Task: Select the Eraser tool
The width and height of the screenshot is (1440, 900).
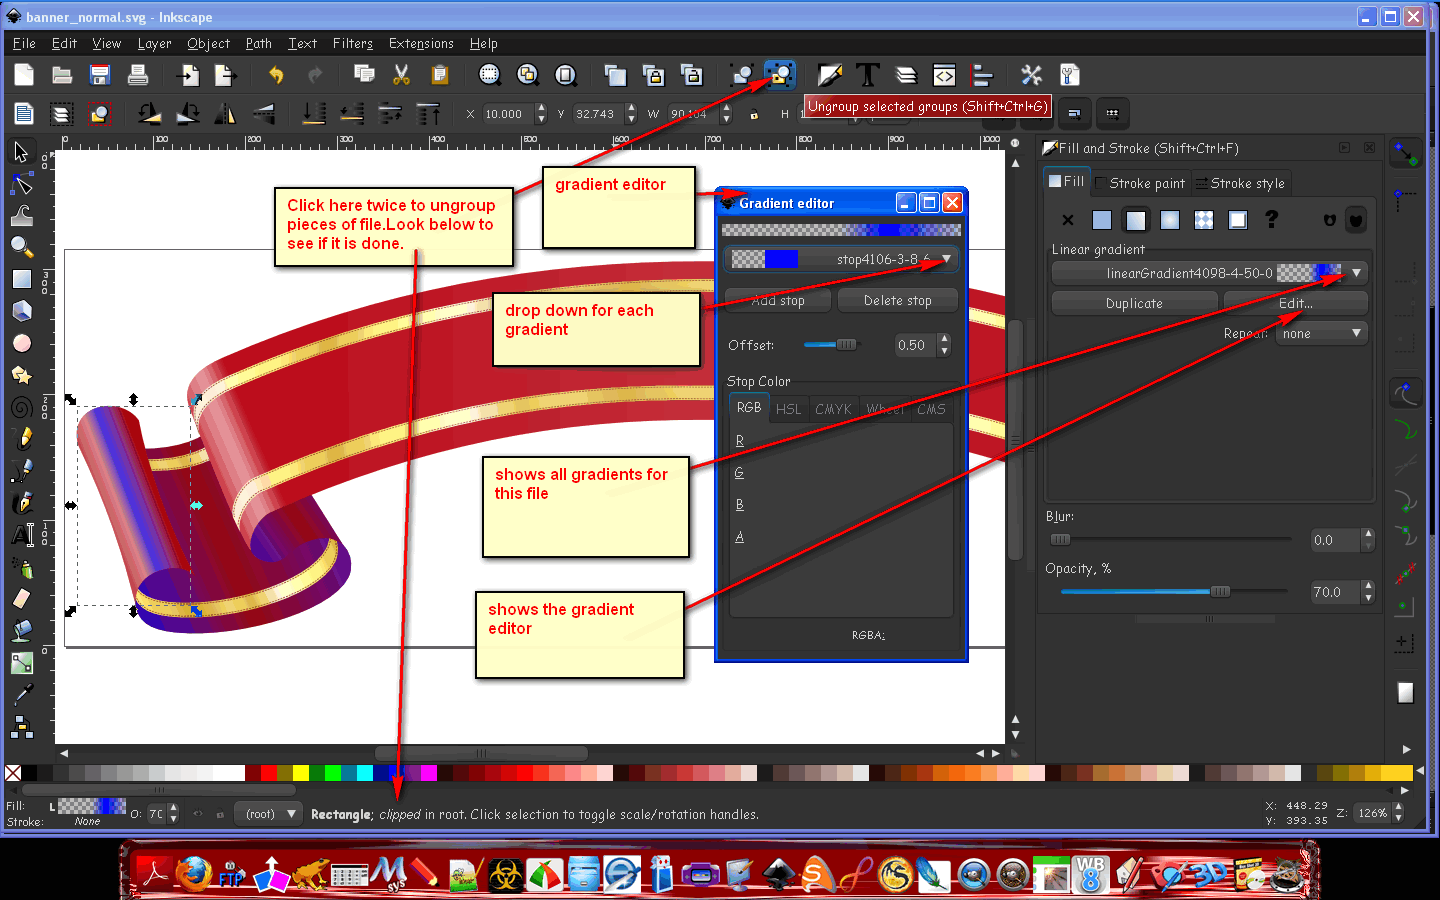Action: click(21, 599)
